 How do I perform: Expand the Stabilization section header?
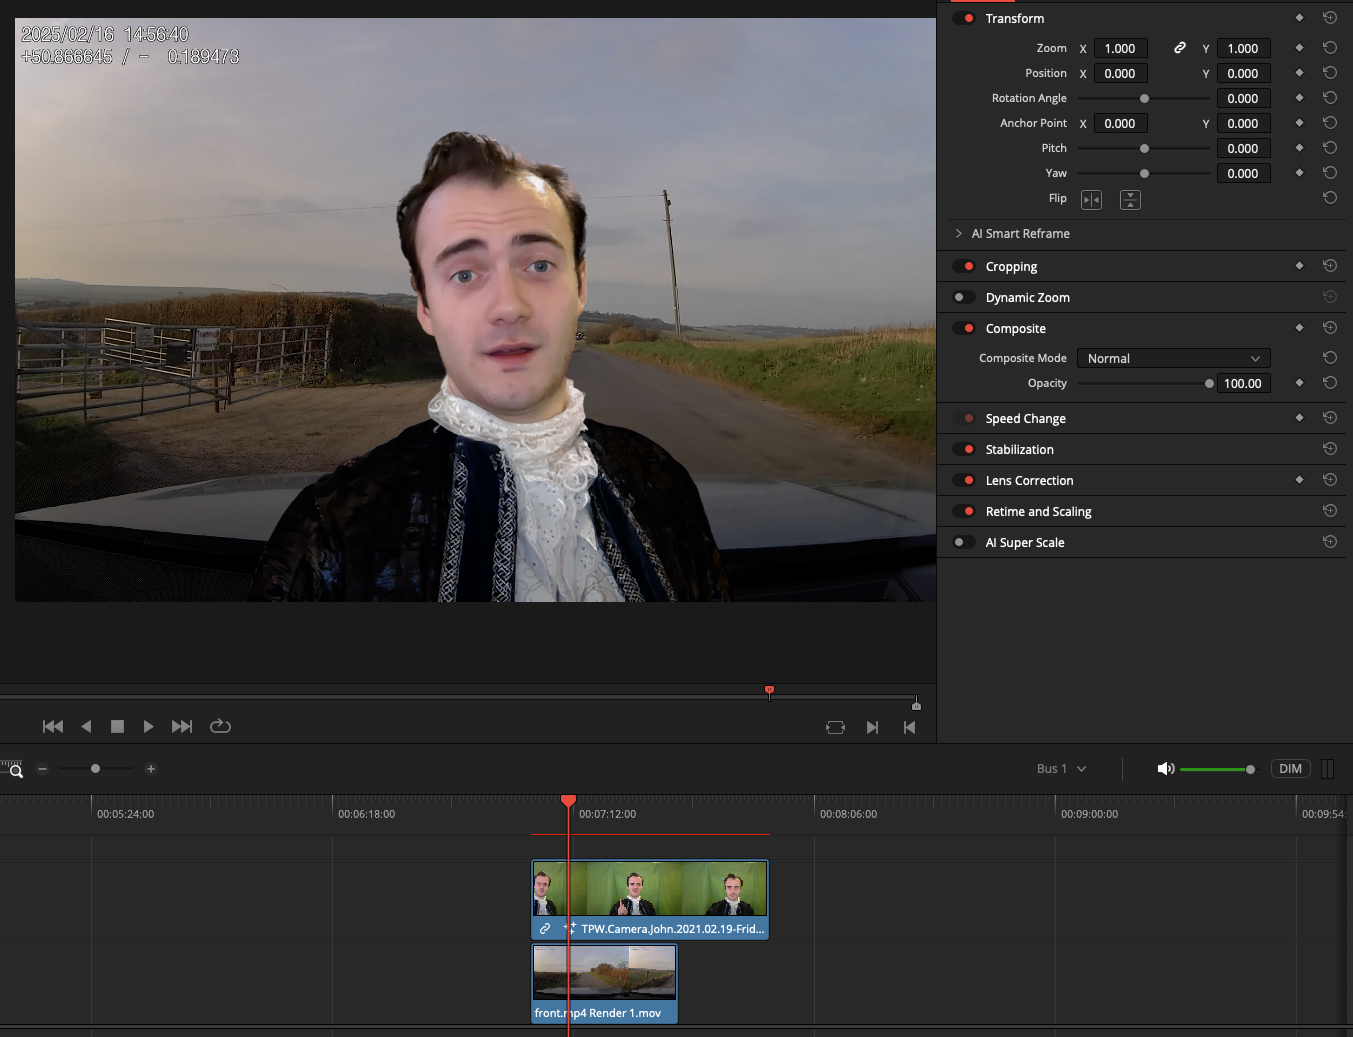tap(1019, 450)
